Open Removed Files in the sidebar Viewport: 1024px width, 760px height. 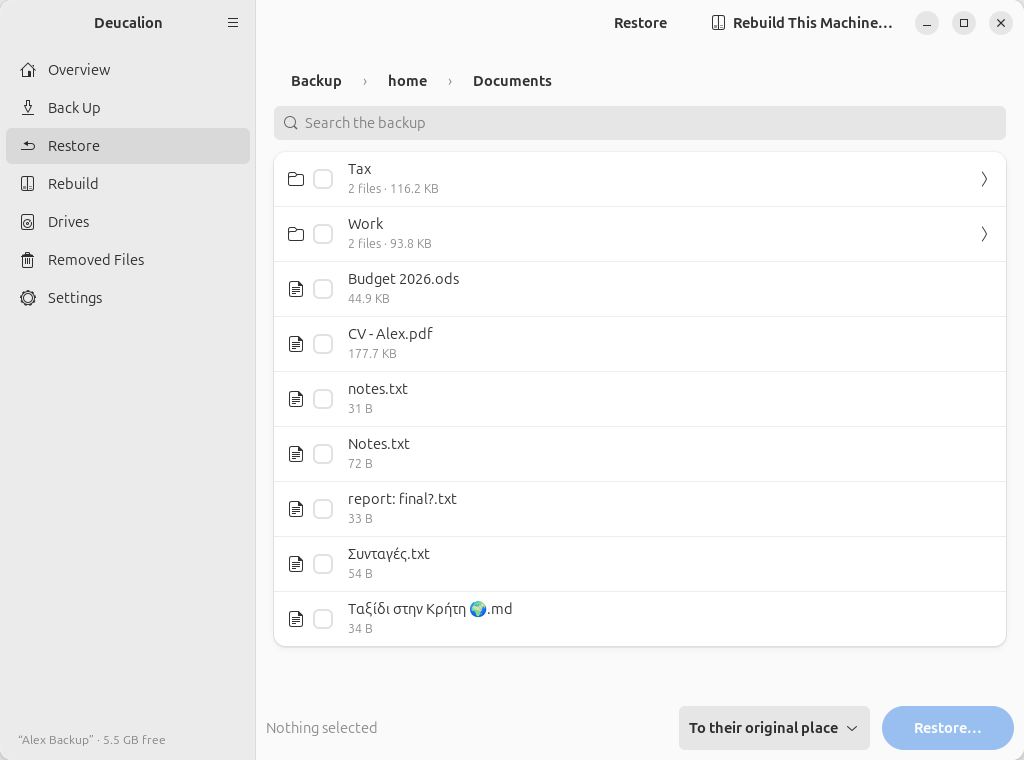[128, 260]
